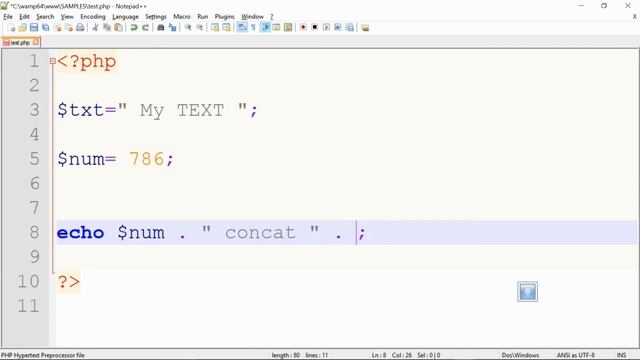Click line number 8 in the margin
Screen dimensions: 640x360
[34, 232]
